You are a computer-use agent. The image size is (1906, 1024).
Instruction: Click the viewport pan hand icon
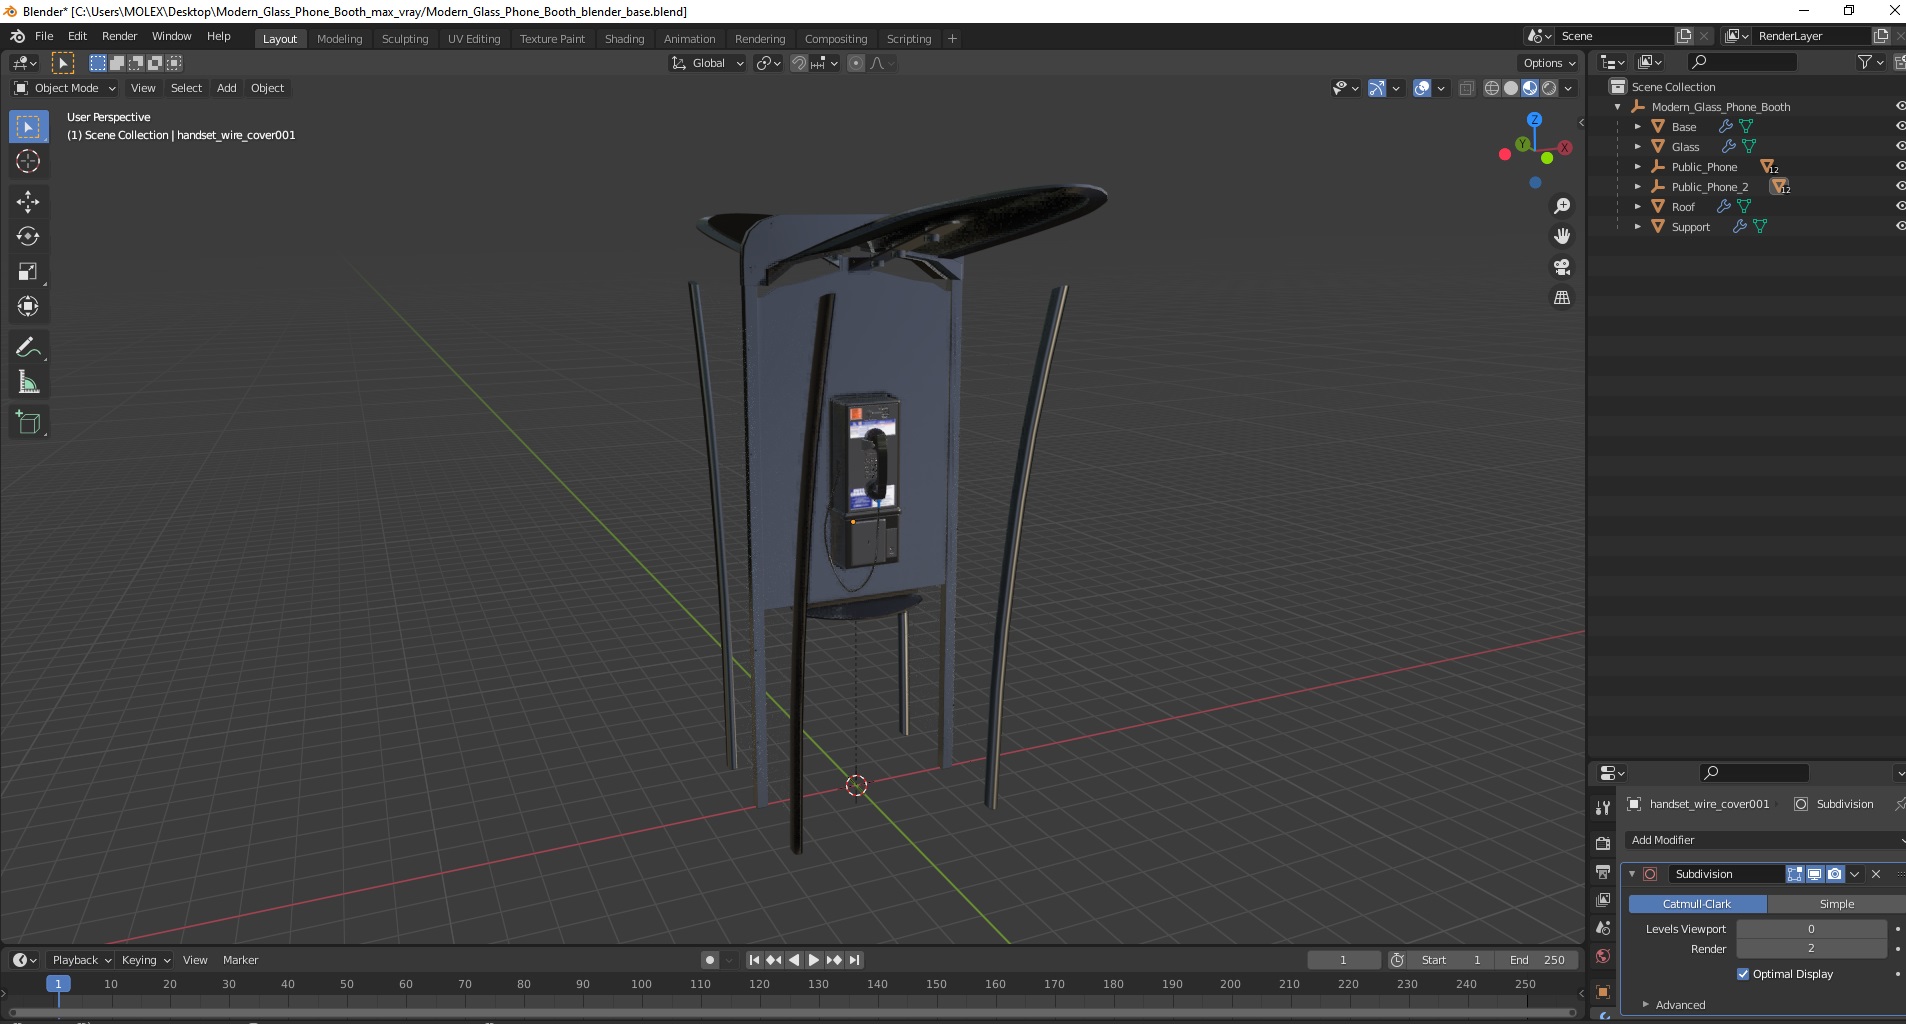pos(1561,236)
